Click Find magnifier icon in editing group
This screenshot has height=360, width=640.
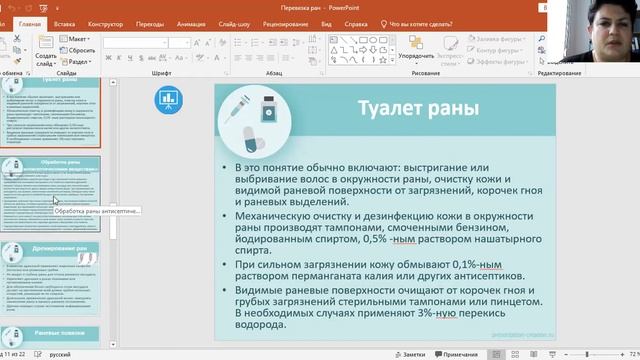click(x=542, y=38)
